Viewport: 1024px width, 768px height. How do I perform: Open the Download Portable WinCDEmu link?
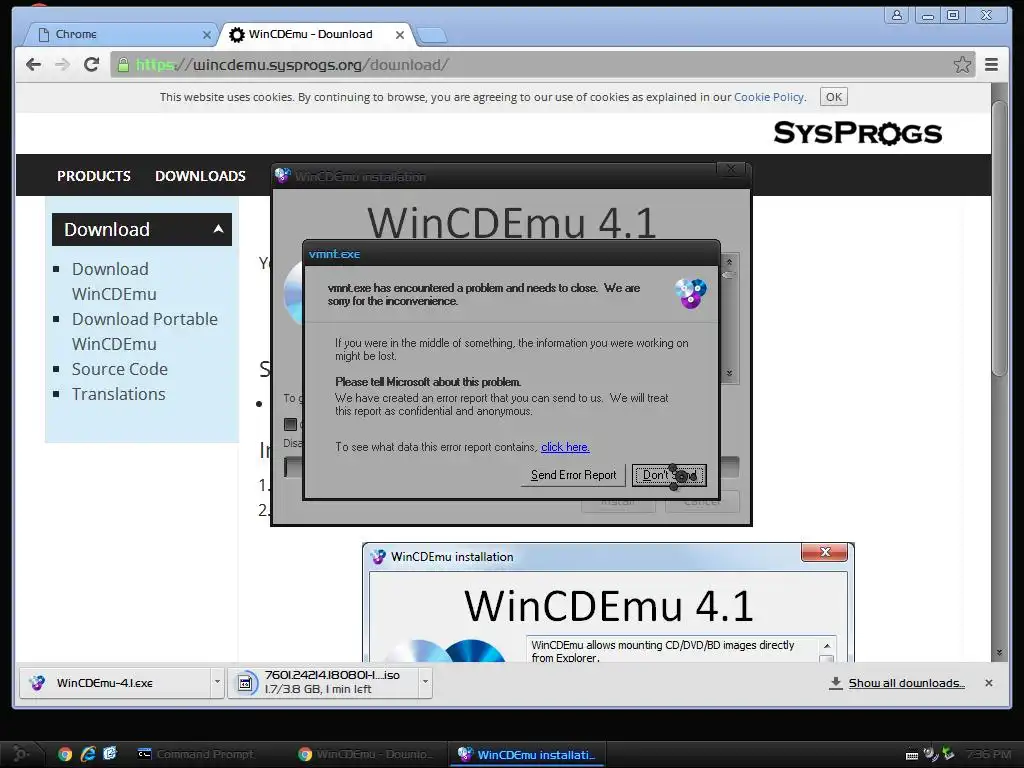[144, 331]
